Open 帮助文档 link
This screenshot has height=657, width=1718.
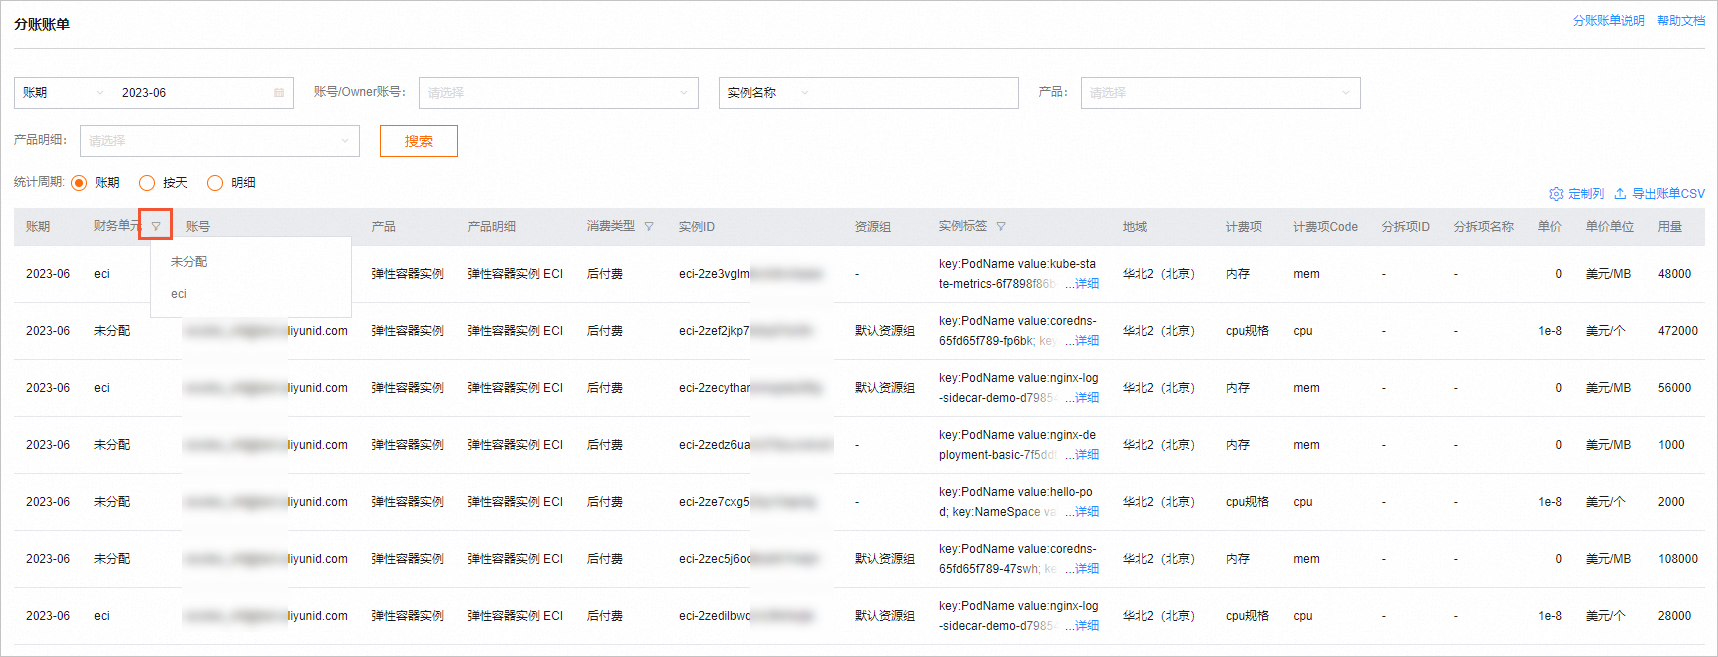tap(1681, 21)
